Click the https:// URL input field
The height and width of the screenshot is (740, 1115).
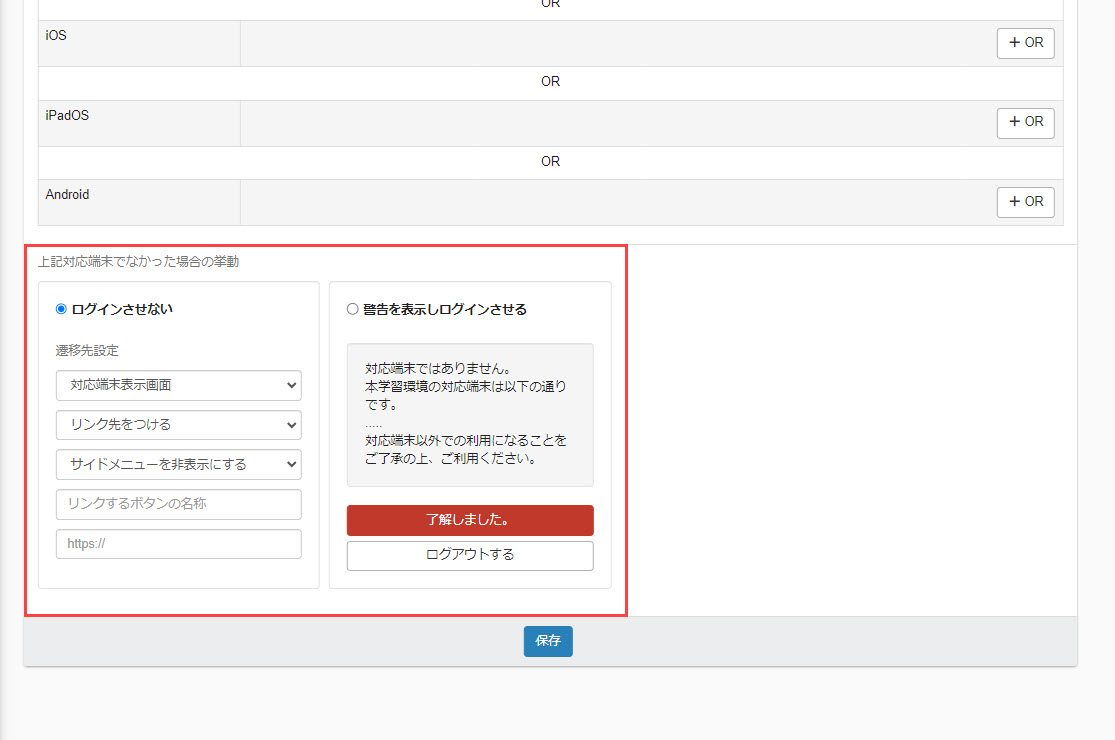click(178, 543)
